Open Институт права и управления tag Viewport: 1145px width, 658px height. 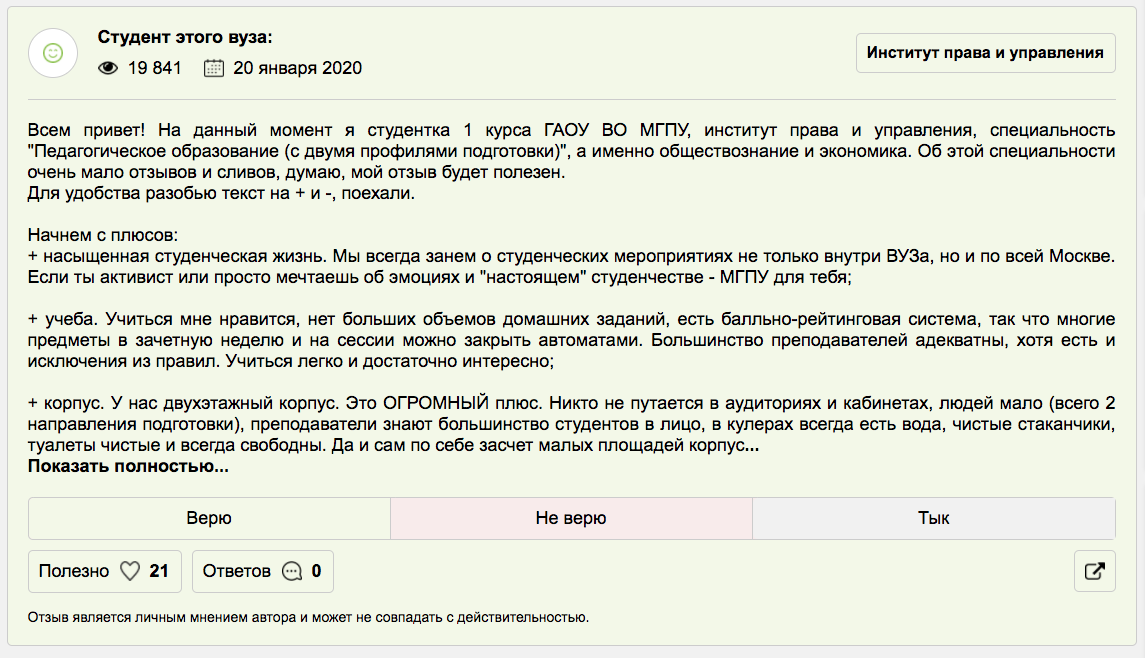coord(985,52)
